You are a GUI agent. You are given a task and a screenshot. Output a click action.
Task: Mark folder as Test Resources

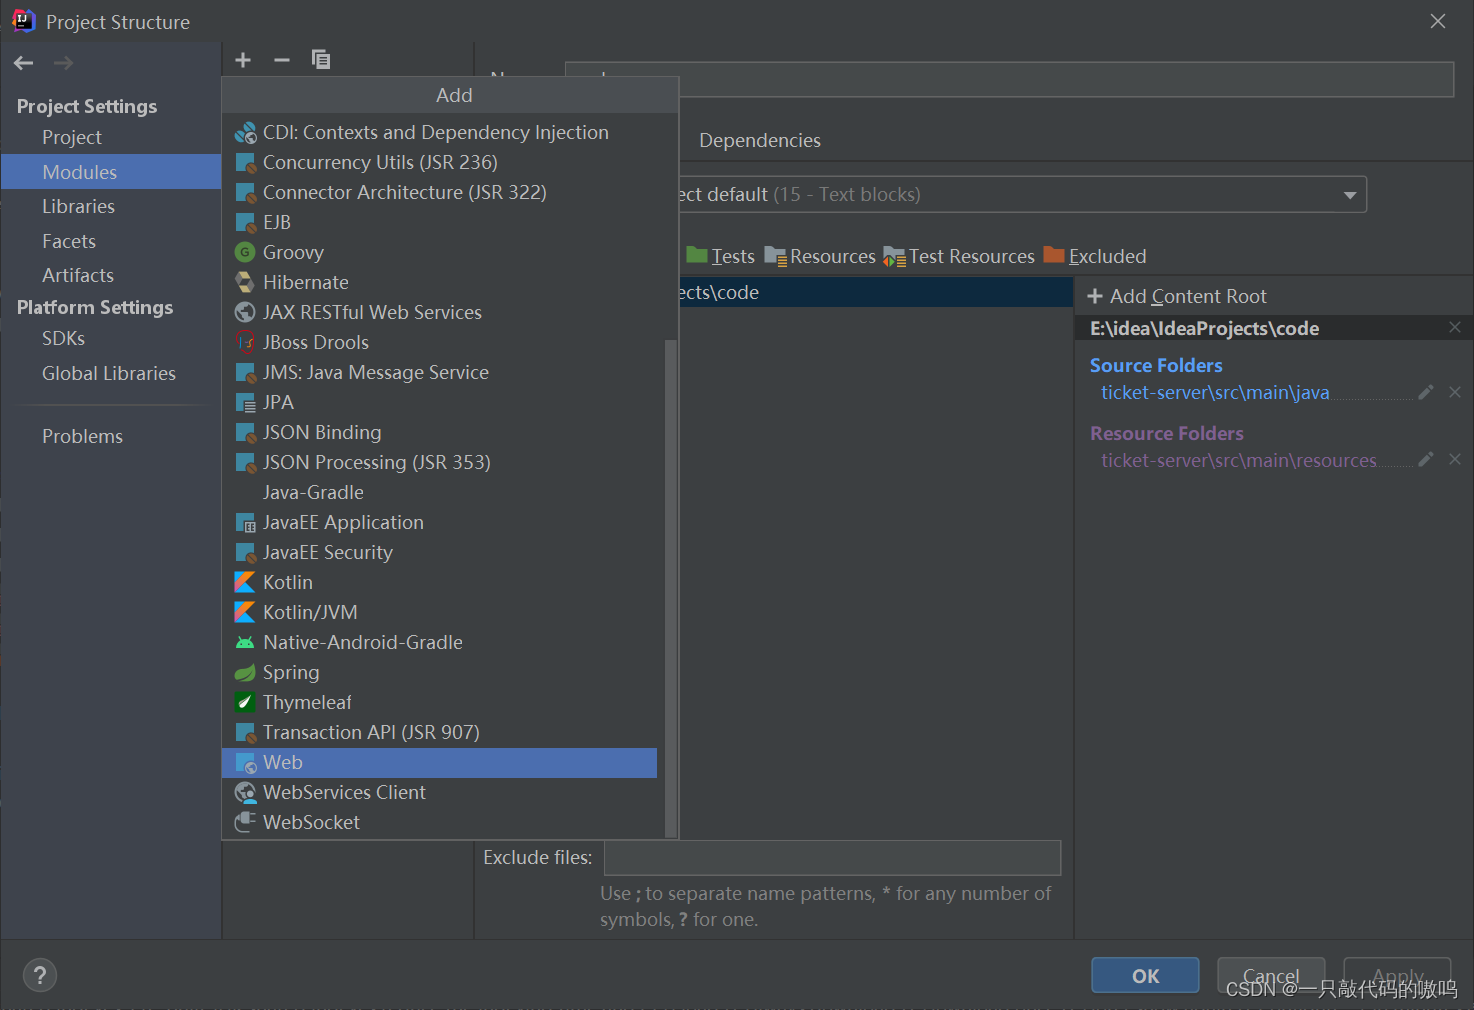pyautogui.click(x=959, y=256)
